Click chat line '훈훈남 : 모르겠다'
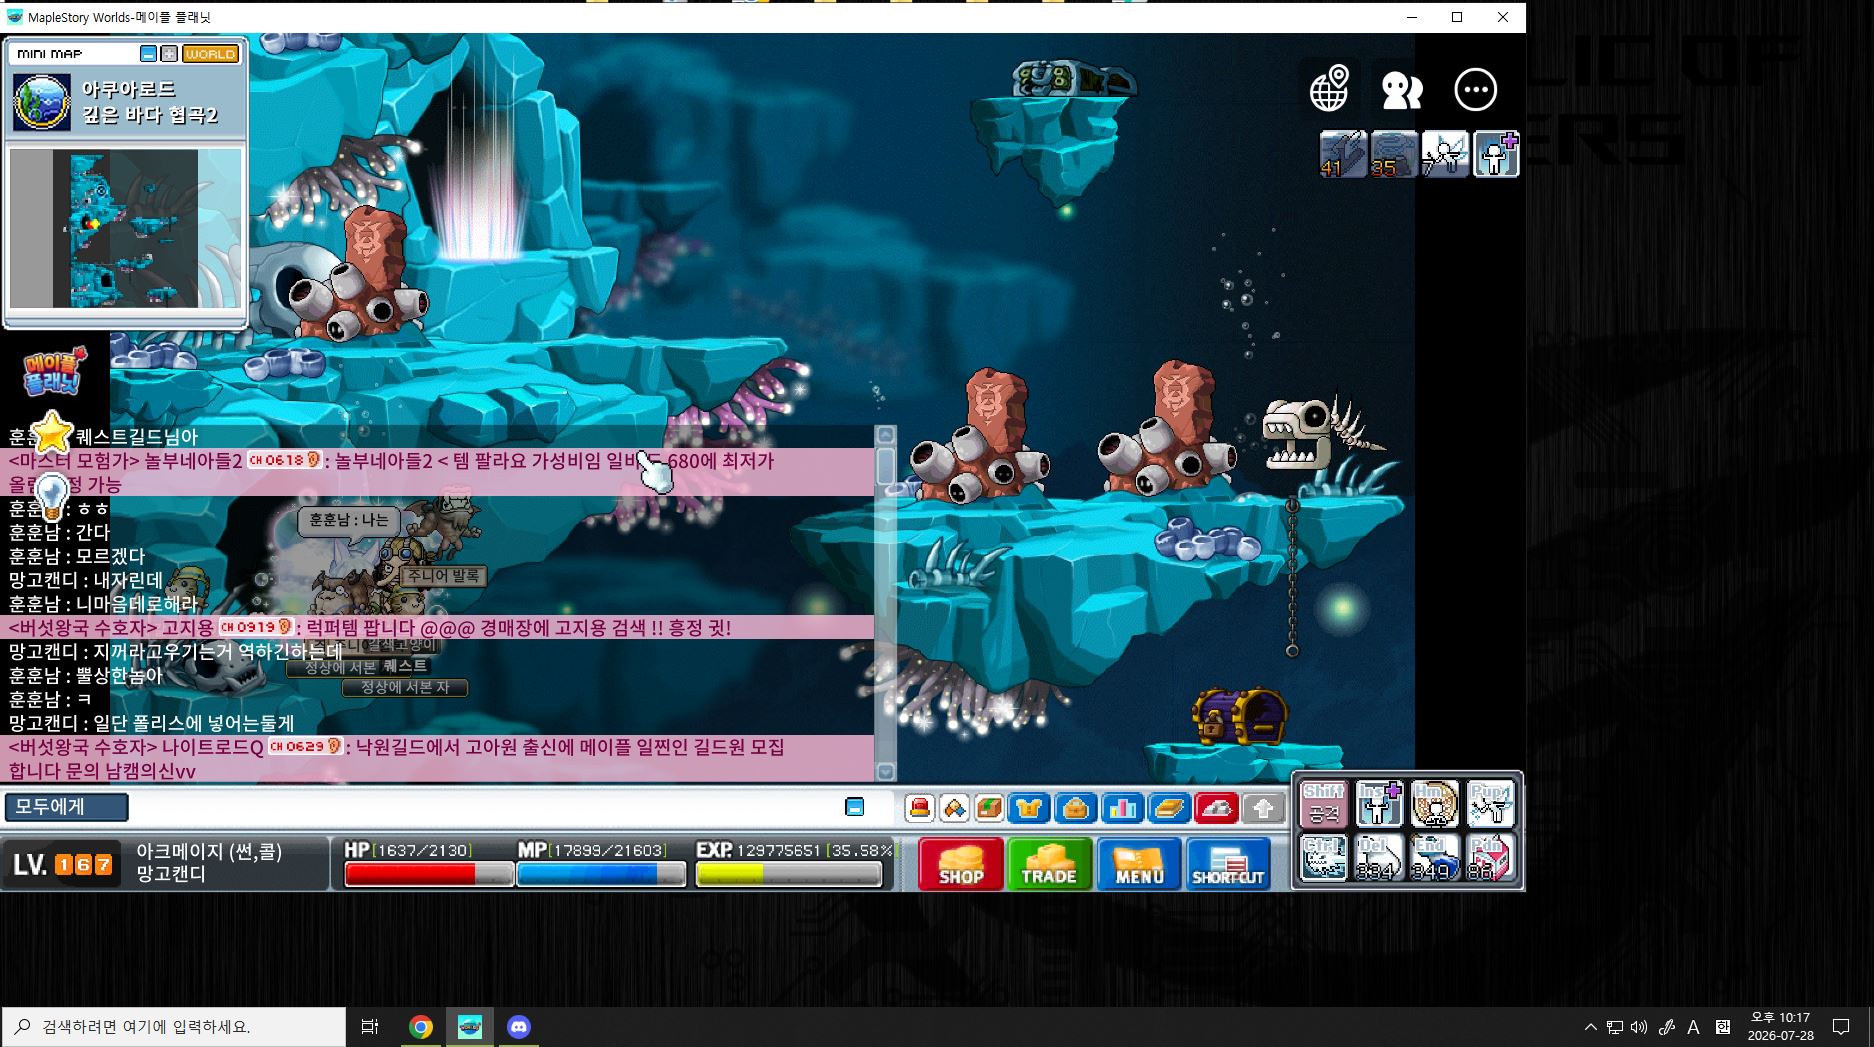The image size is (1874, 1047). [x=77, y=556]
